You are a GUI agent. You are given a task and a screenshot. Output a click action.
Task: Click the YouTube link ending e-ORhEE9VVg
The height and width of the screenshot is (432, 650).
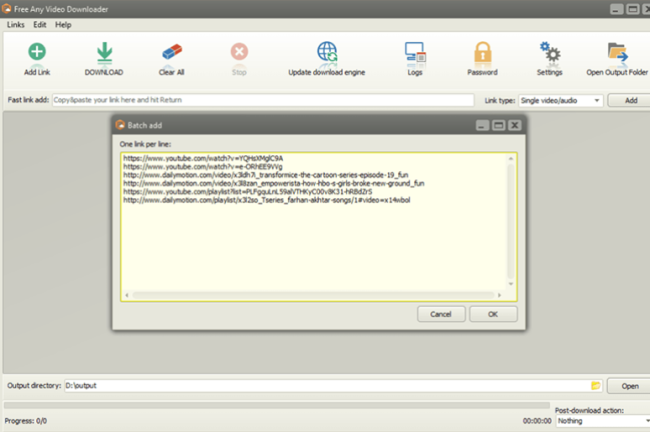203,167
